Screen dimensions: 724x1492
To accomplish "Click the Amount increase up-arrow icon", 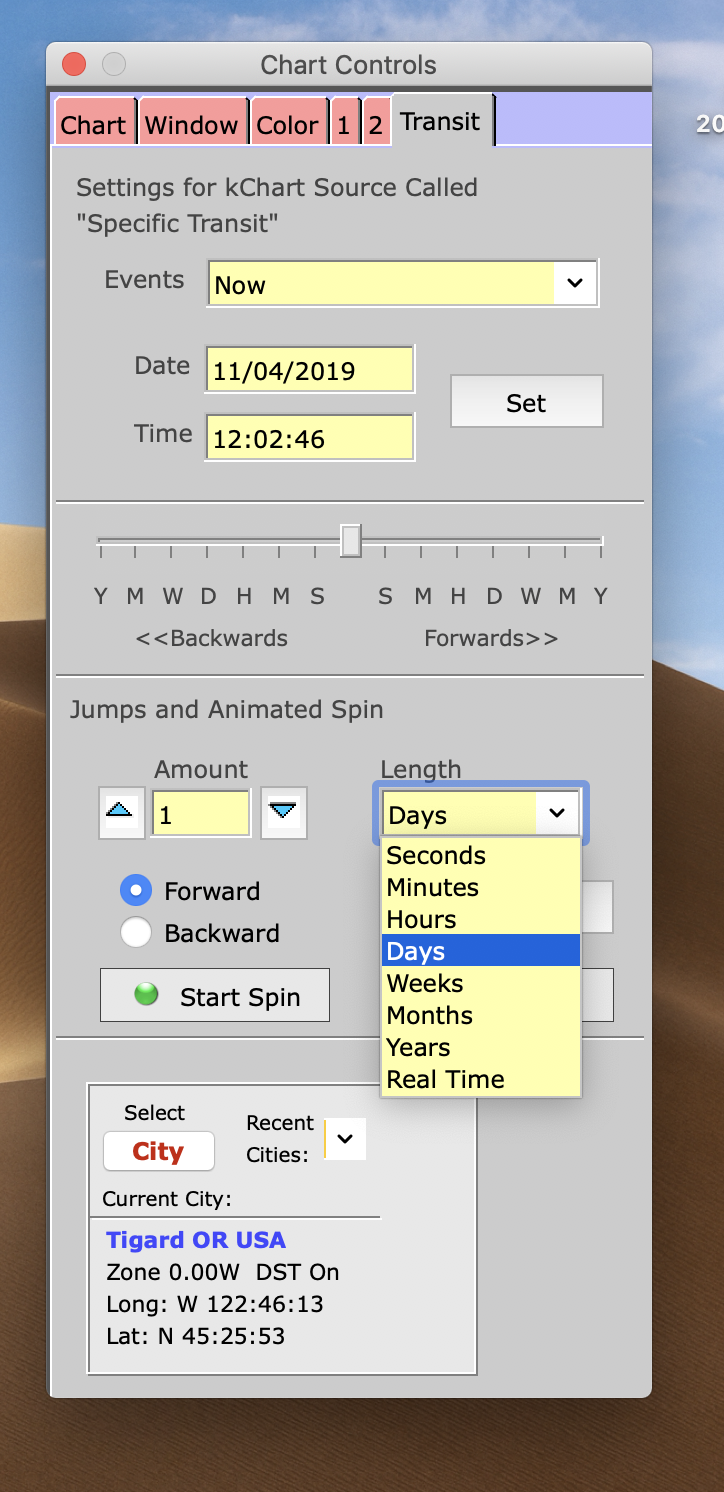I will [x=119, y=813].
